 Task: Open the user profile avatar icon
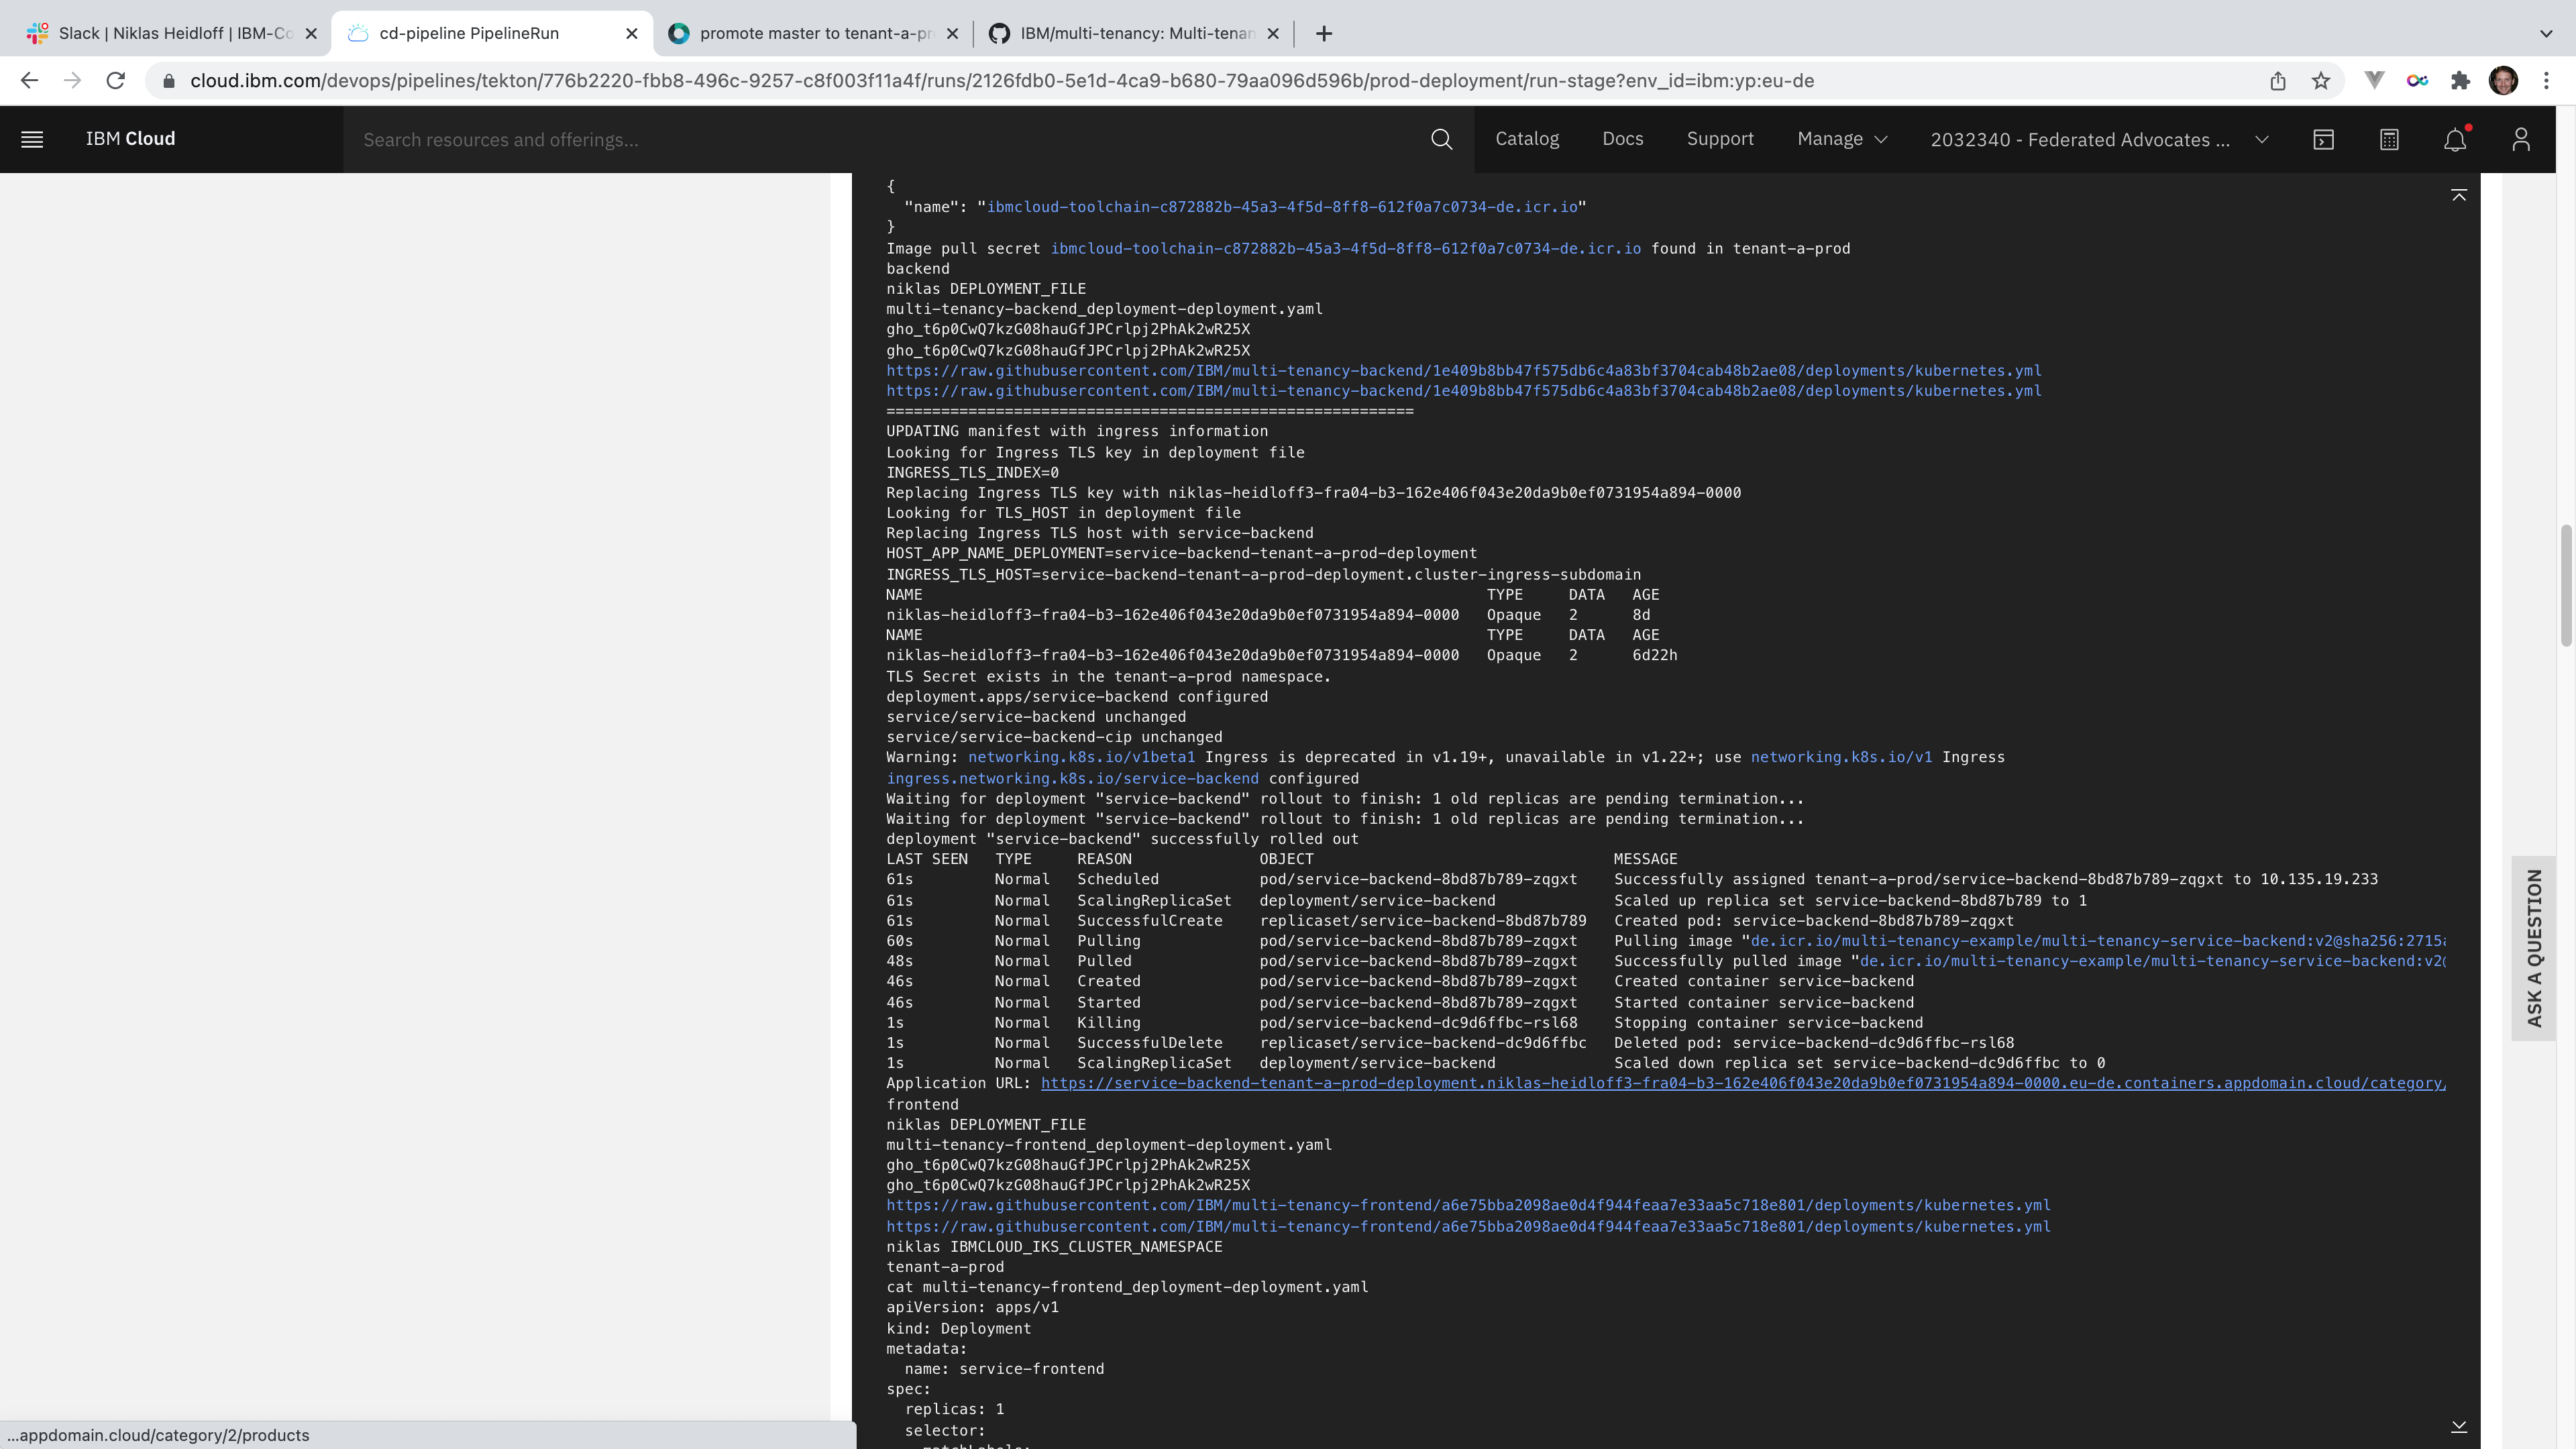pos(2520,139)
